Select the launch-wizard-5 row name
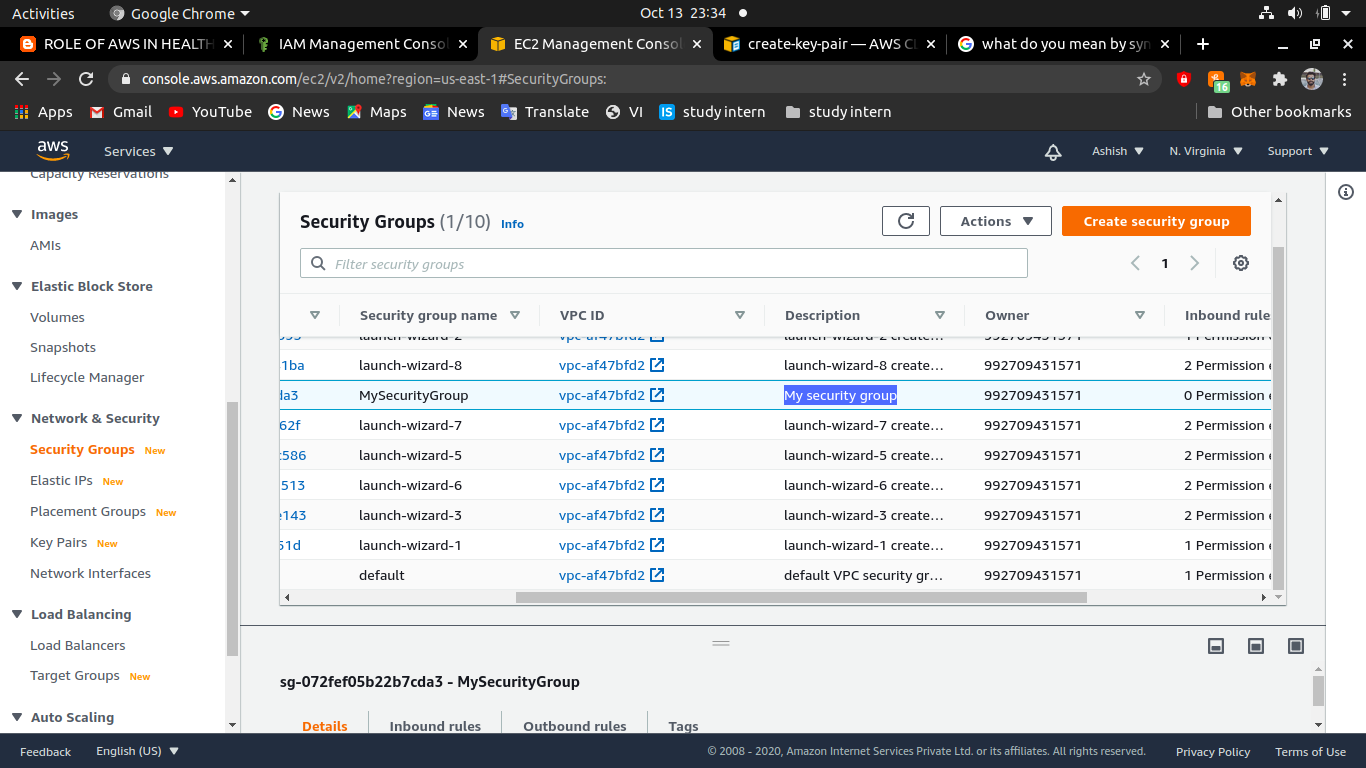1366x768 pixels. [410, 455]
